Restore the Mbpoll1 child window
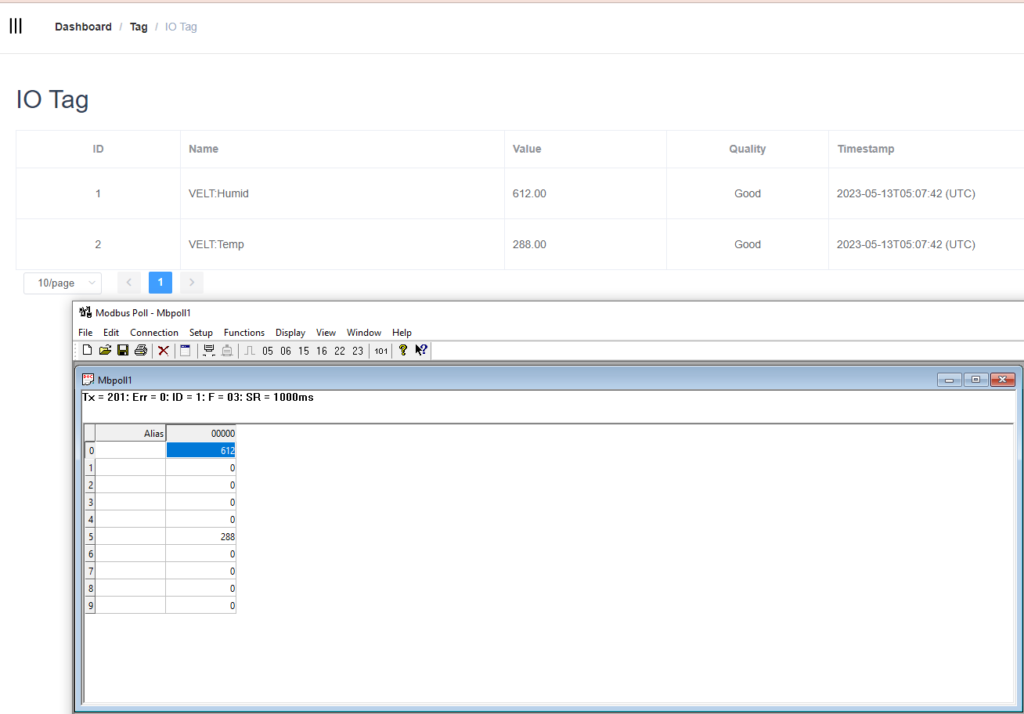This screenshot has width=1024, height=714. [x=975, y=380]
